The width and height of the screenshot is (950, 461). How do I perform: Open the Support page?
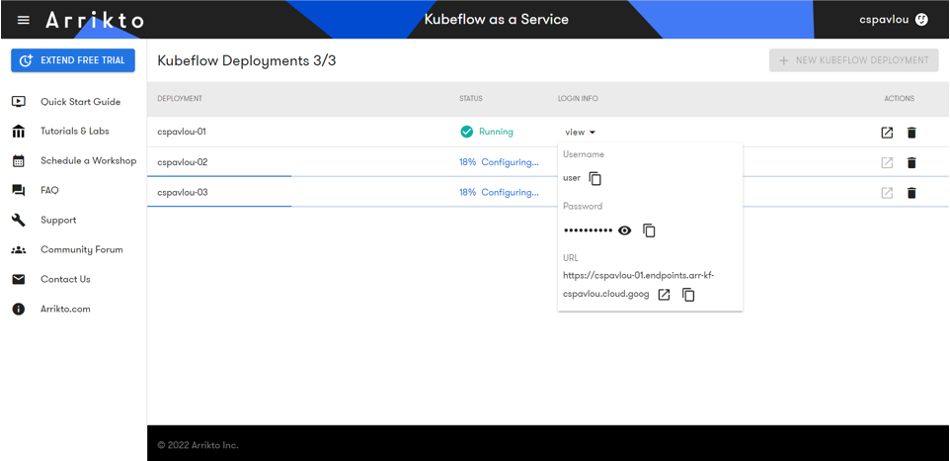point(58,220)
